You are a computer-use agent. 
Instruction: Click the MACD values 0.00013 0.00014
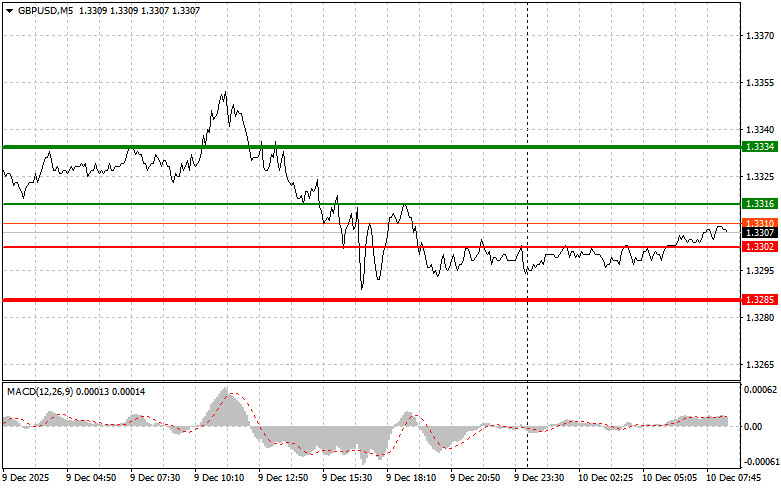(x=111, y=392)
